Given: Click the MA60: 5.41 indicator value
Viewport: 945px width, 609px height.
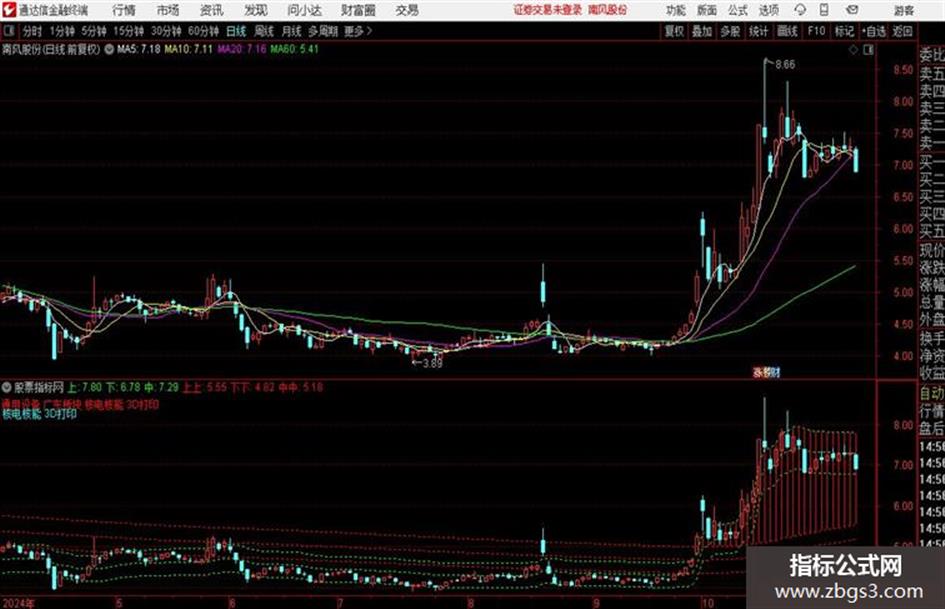Looking at the screenshot, I should pos(295,49).
